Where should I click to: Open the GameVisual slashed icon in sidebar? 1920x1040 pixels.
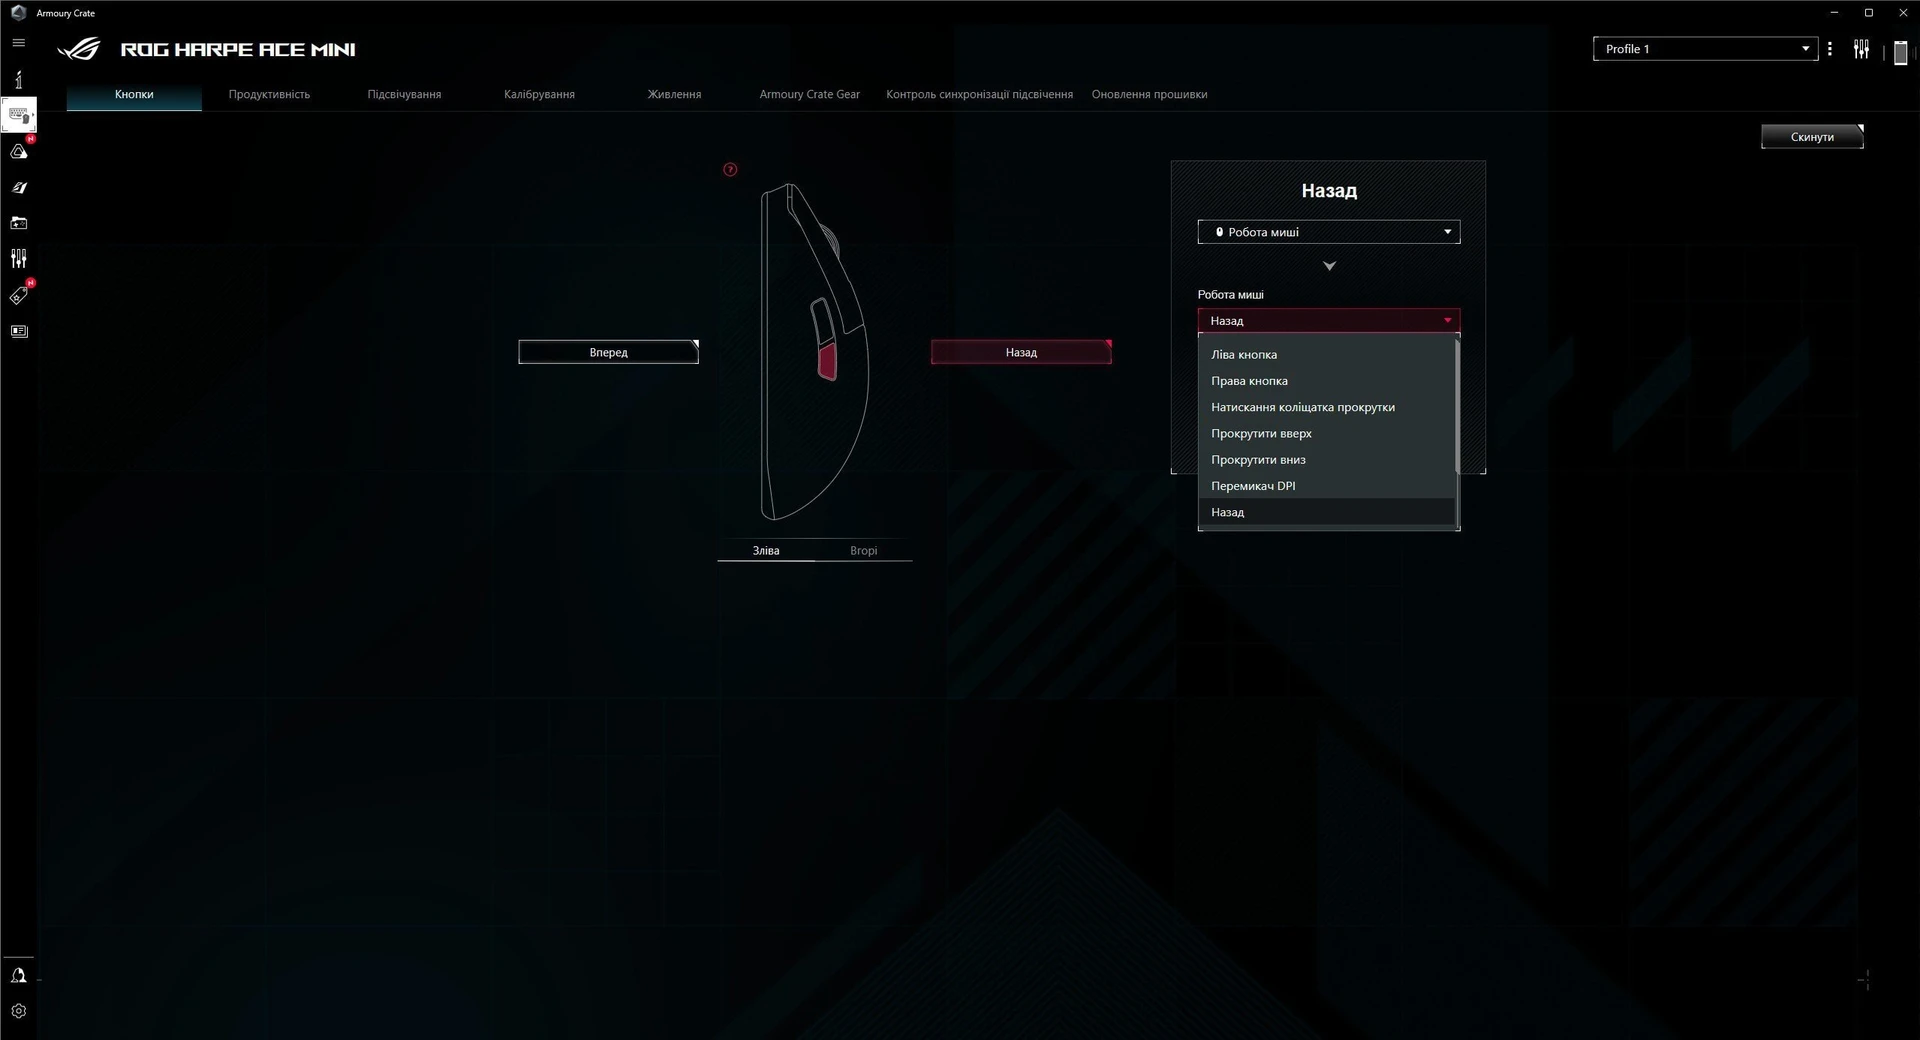point(19,188)
